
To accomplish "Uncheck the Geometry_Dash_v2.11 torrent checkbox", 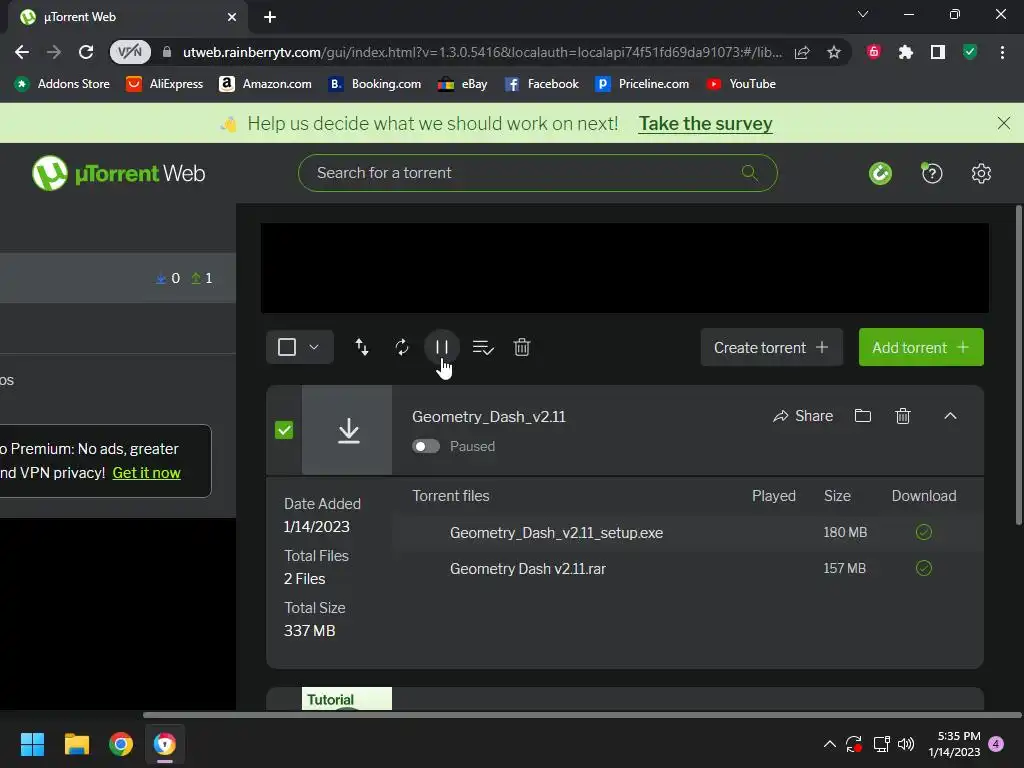I will coord(284,430).
